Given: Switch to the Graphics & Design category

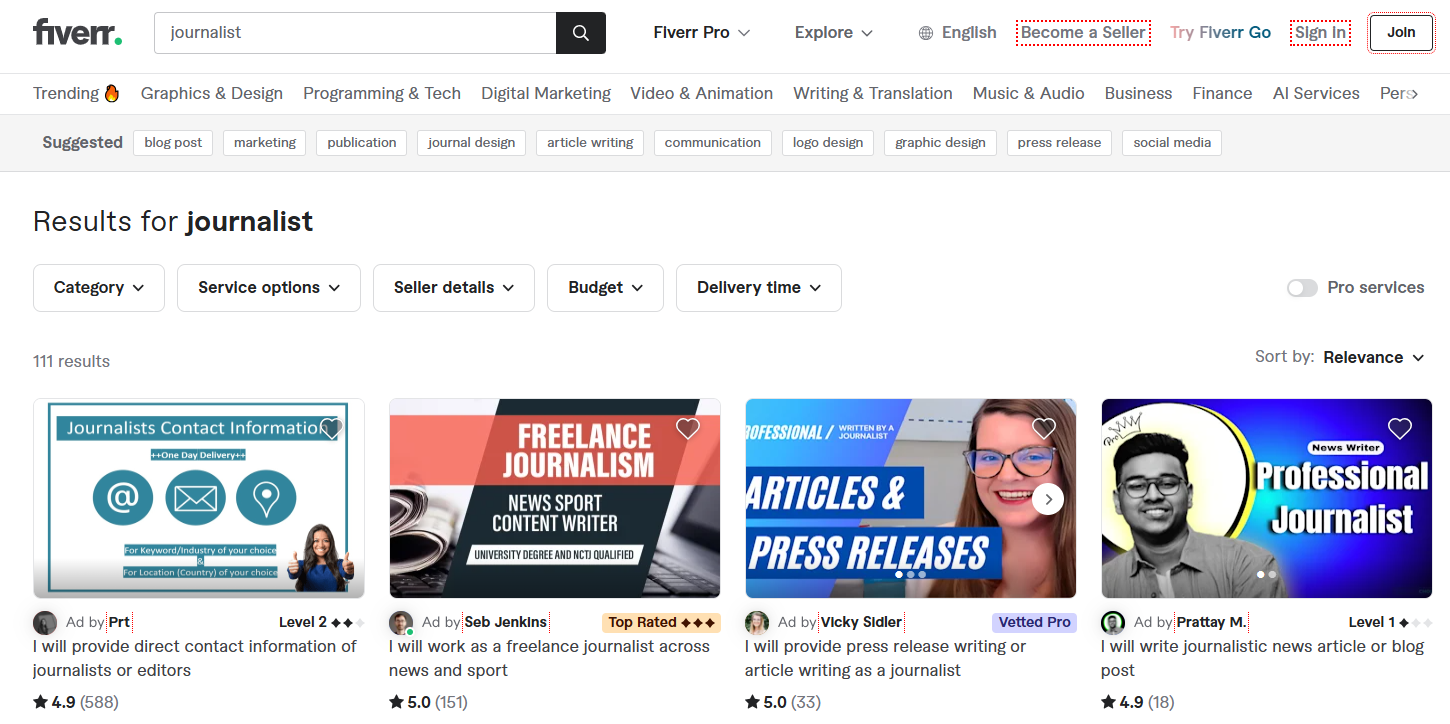Looking at the screenshot, I should click(x=211, y=93).
